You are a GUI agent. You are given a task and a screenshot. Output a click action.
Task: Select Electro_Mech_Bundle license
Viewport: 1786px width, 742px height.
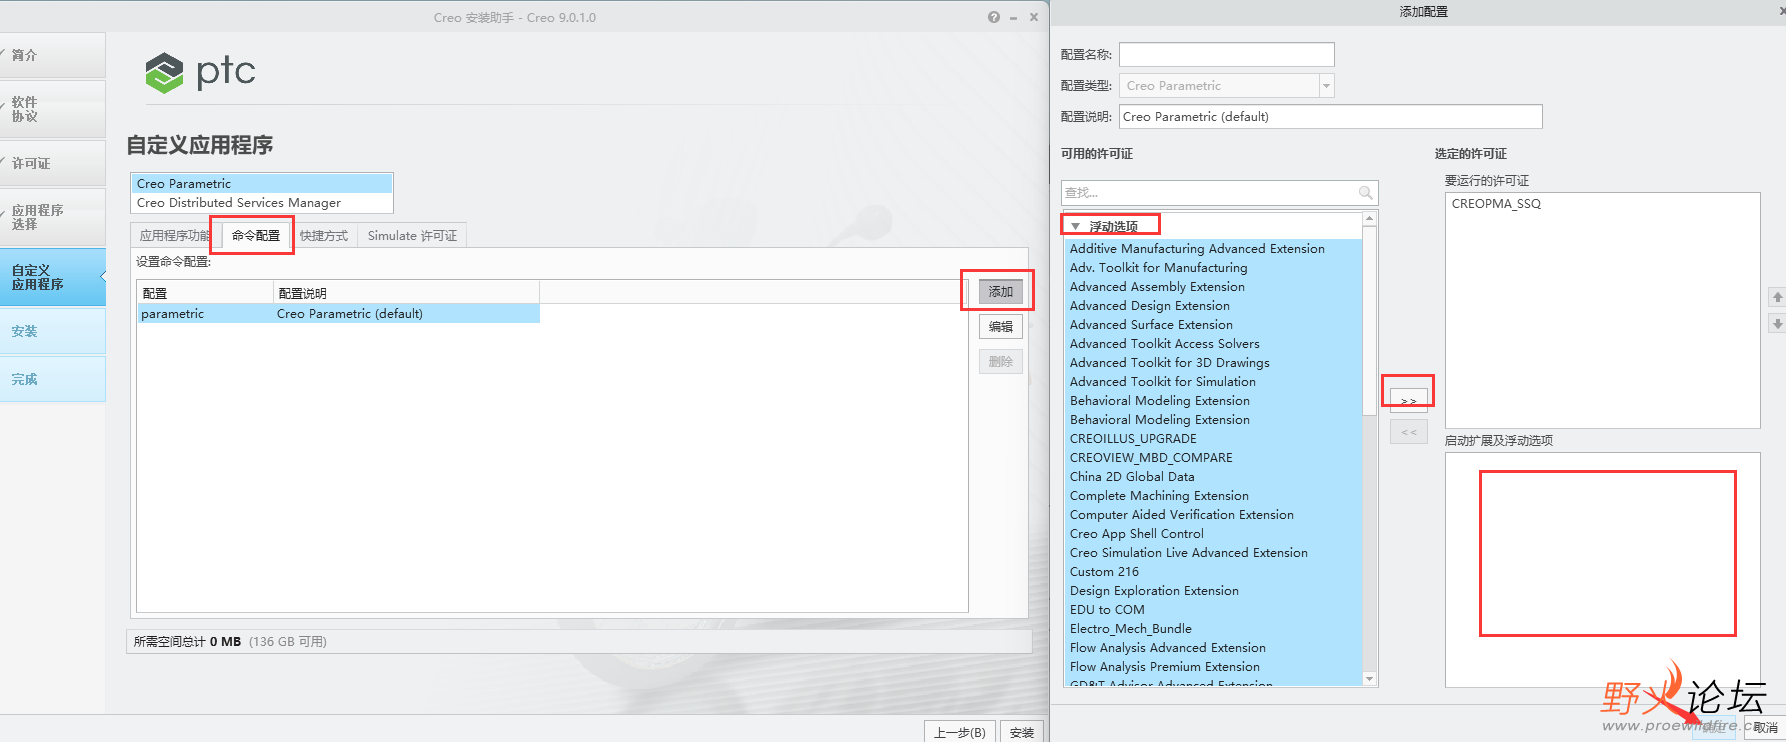(1212, 629)
